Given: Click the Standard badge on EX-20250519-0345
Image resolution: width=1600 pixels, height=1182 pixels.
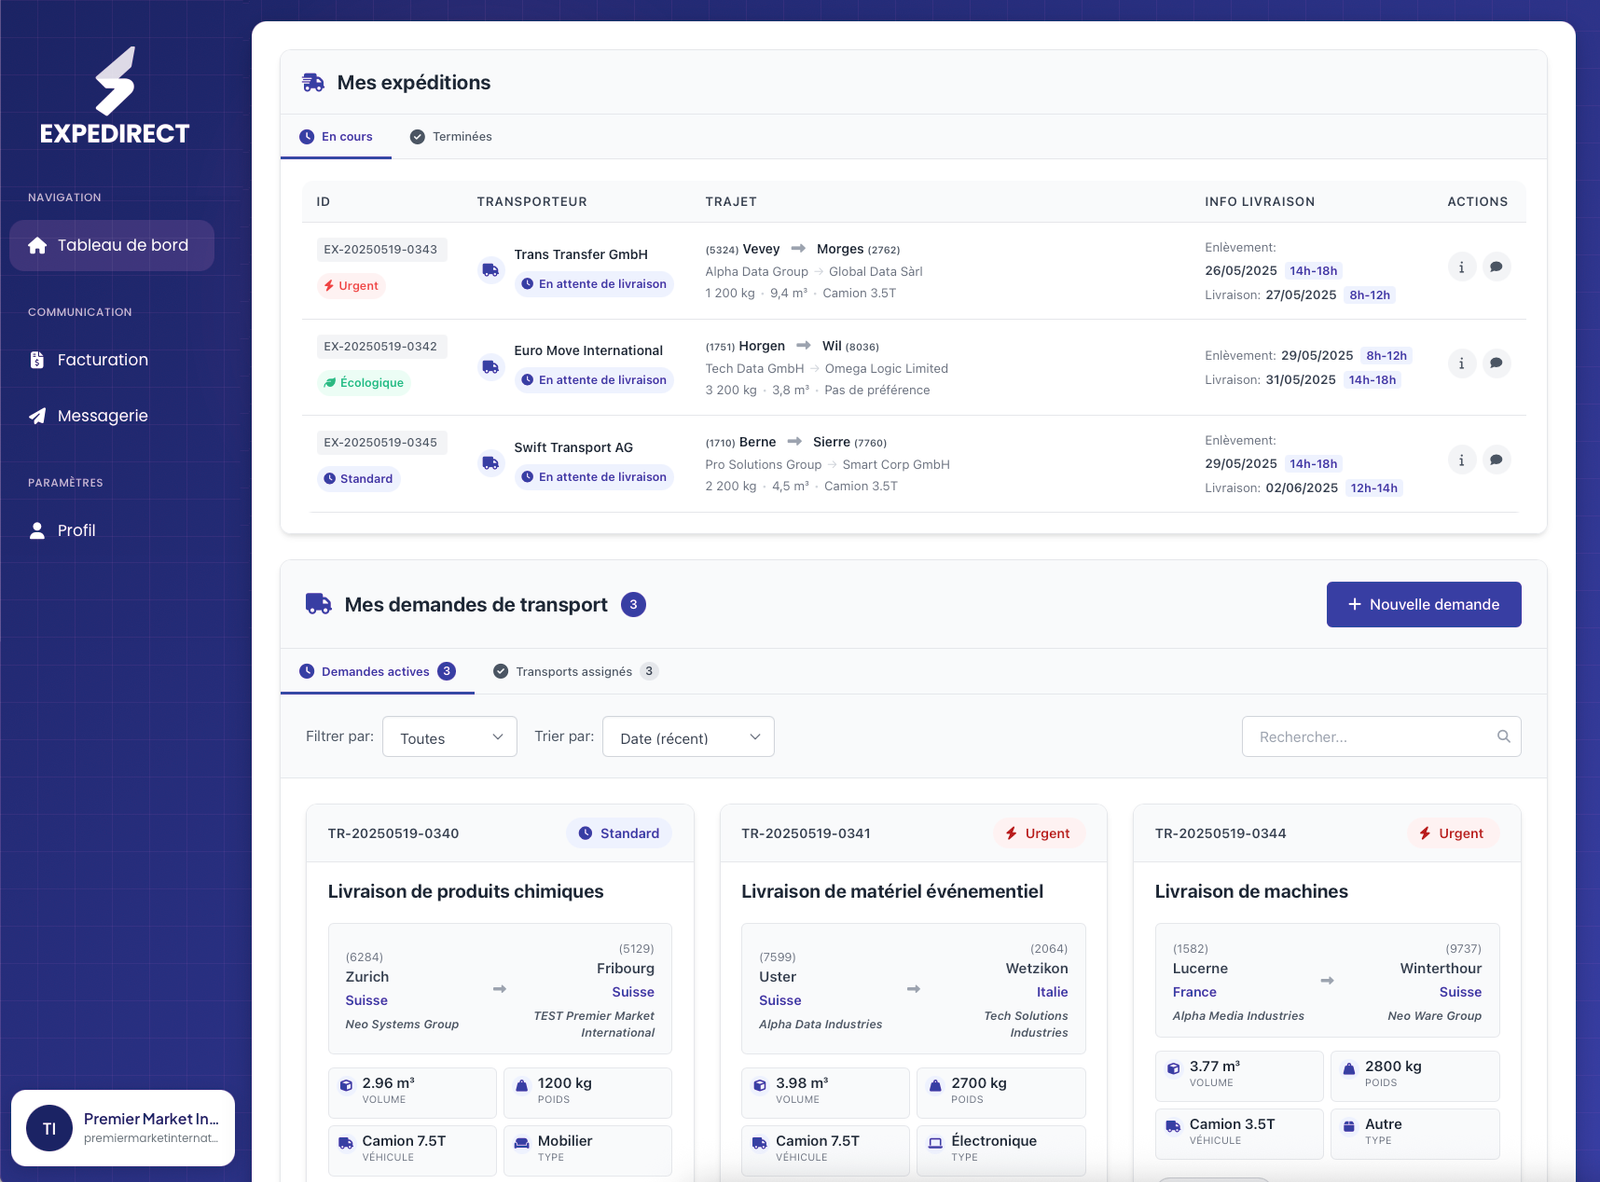Looking at the screenshot, I should point(358,479).
